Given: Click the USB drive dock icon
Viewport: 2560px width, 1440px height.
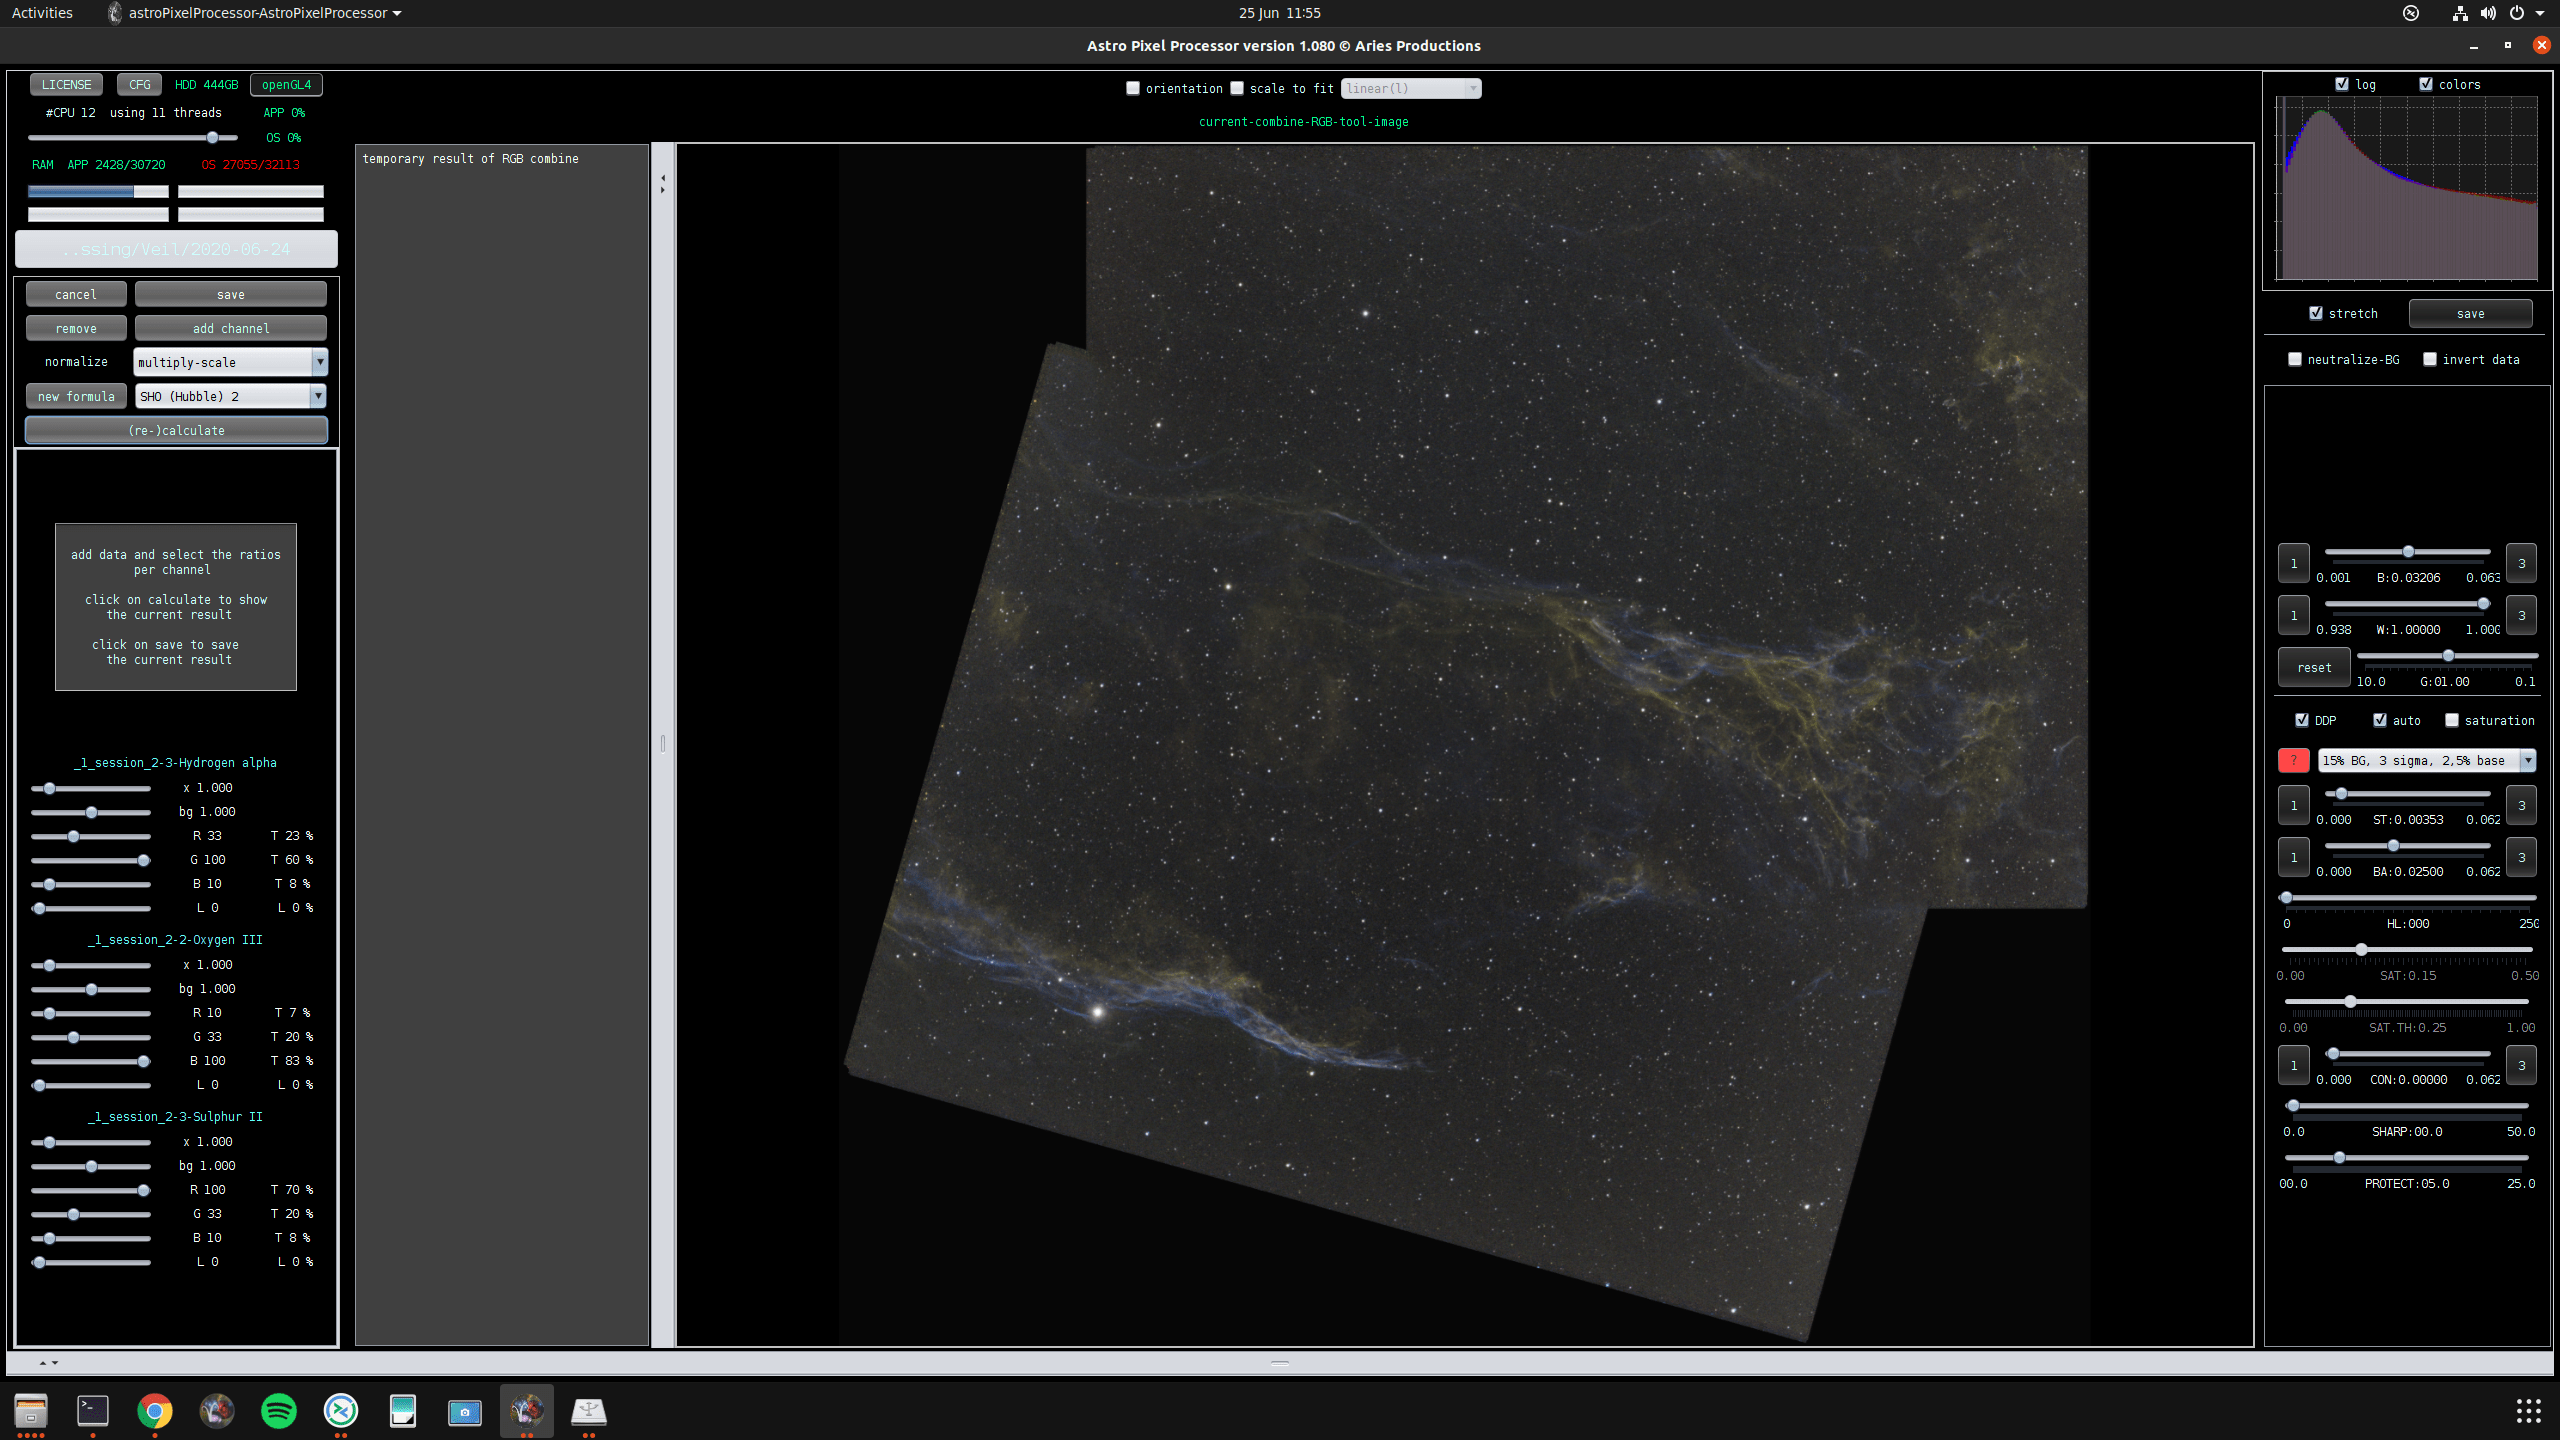Looking at the screenshot, I should click(589, 1411).
